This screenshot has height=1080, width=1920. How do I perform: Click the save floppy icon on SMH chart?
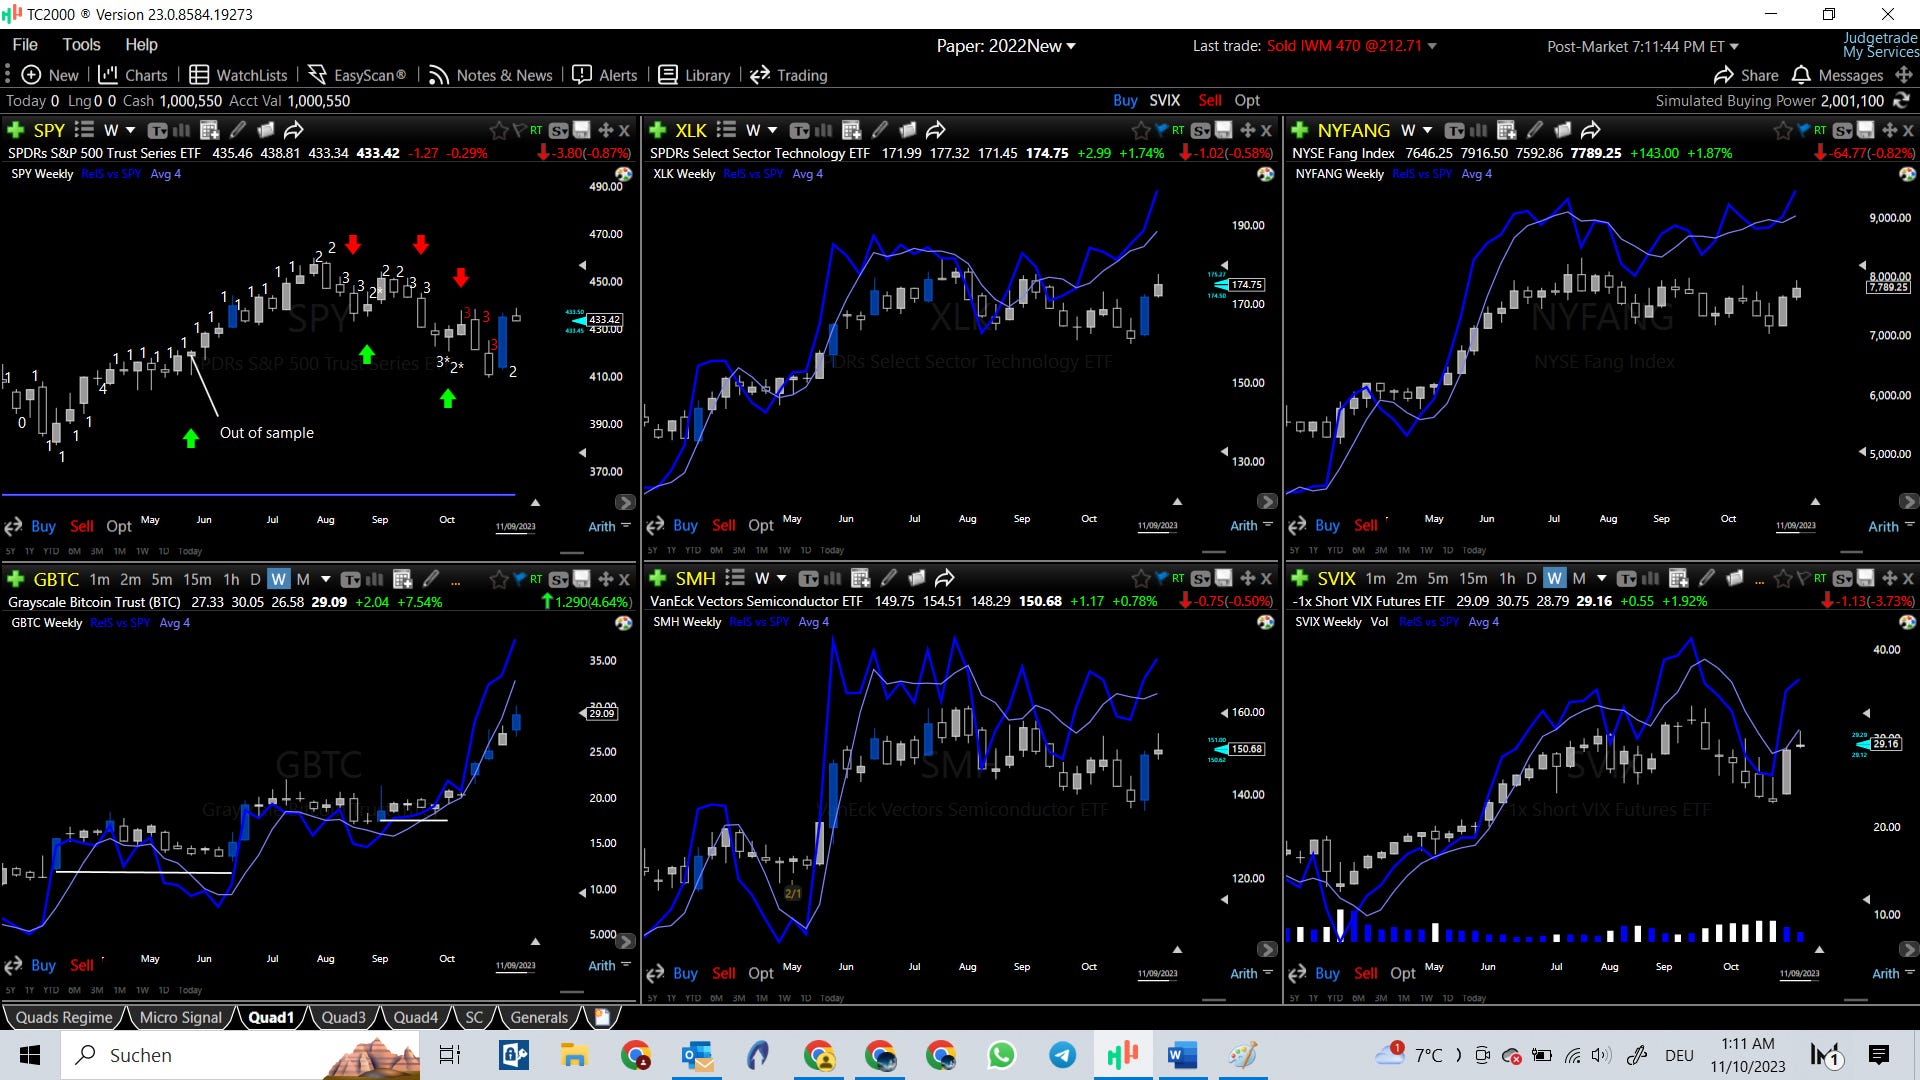(x=1223, y=578)
